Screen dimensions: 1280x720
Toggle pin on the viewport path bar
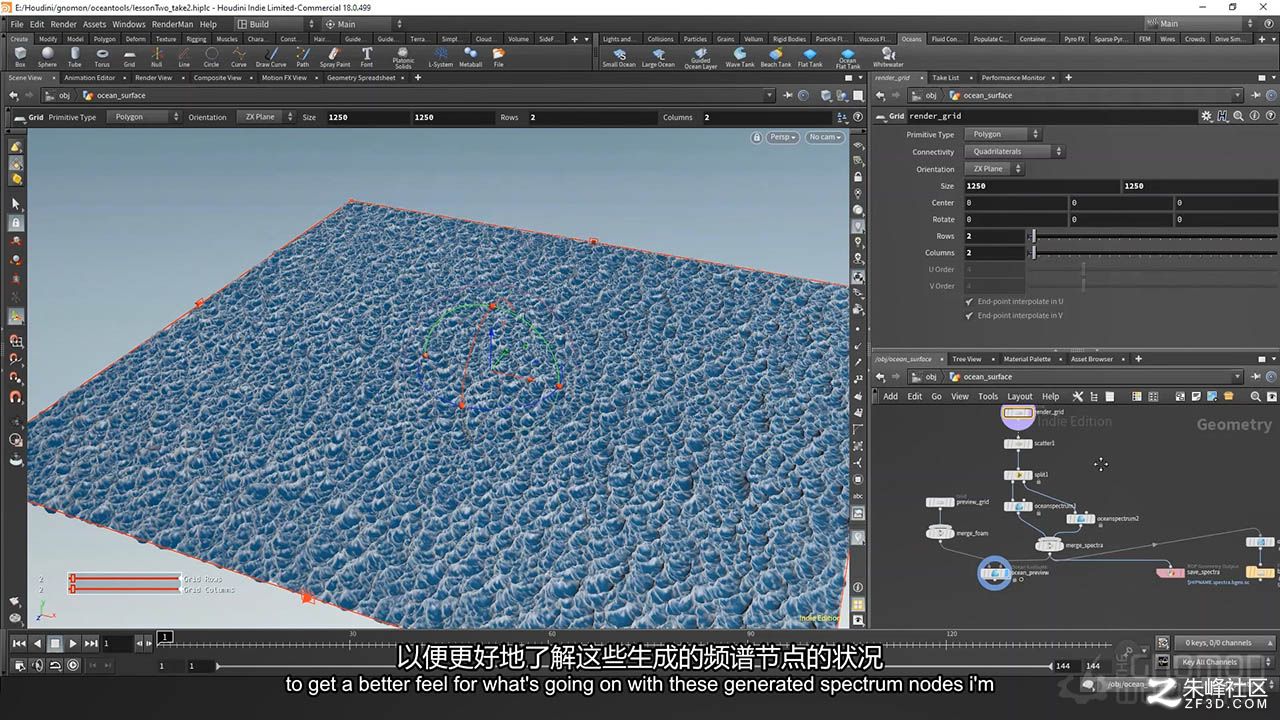pos(787,95)
